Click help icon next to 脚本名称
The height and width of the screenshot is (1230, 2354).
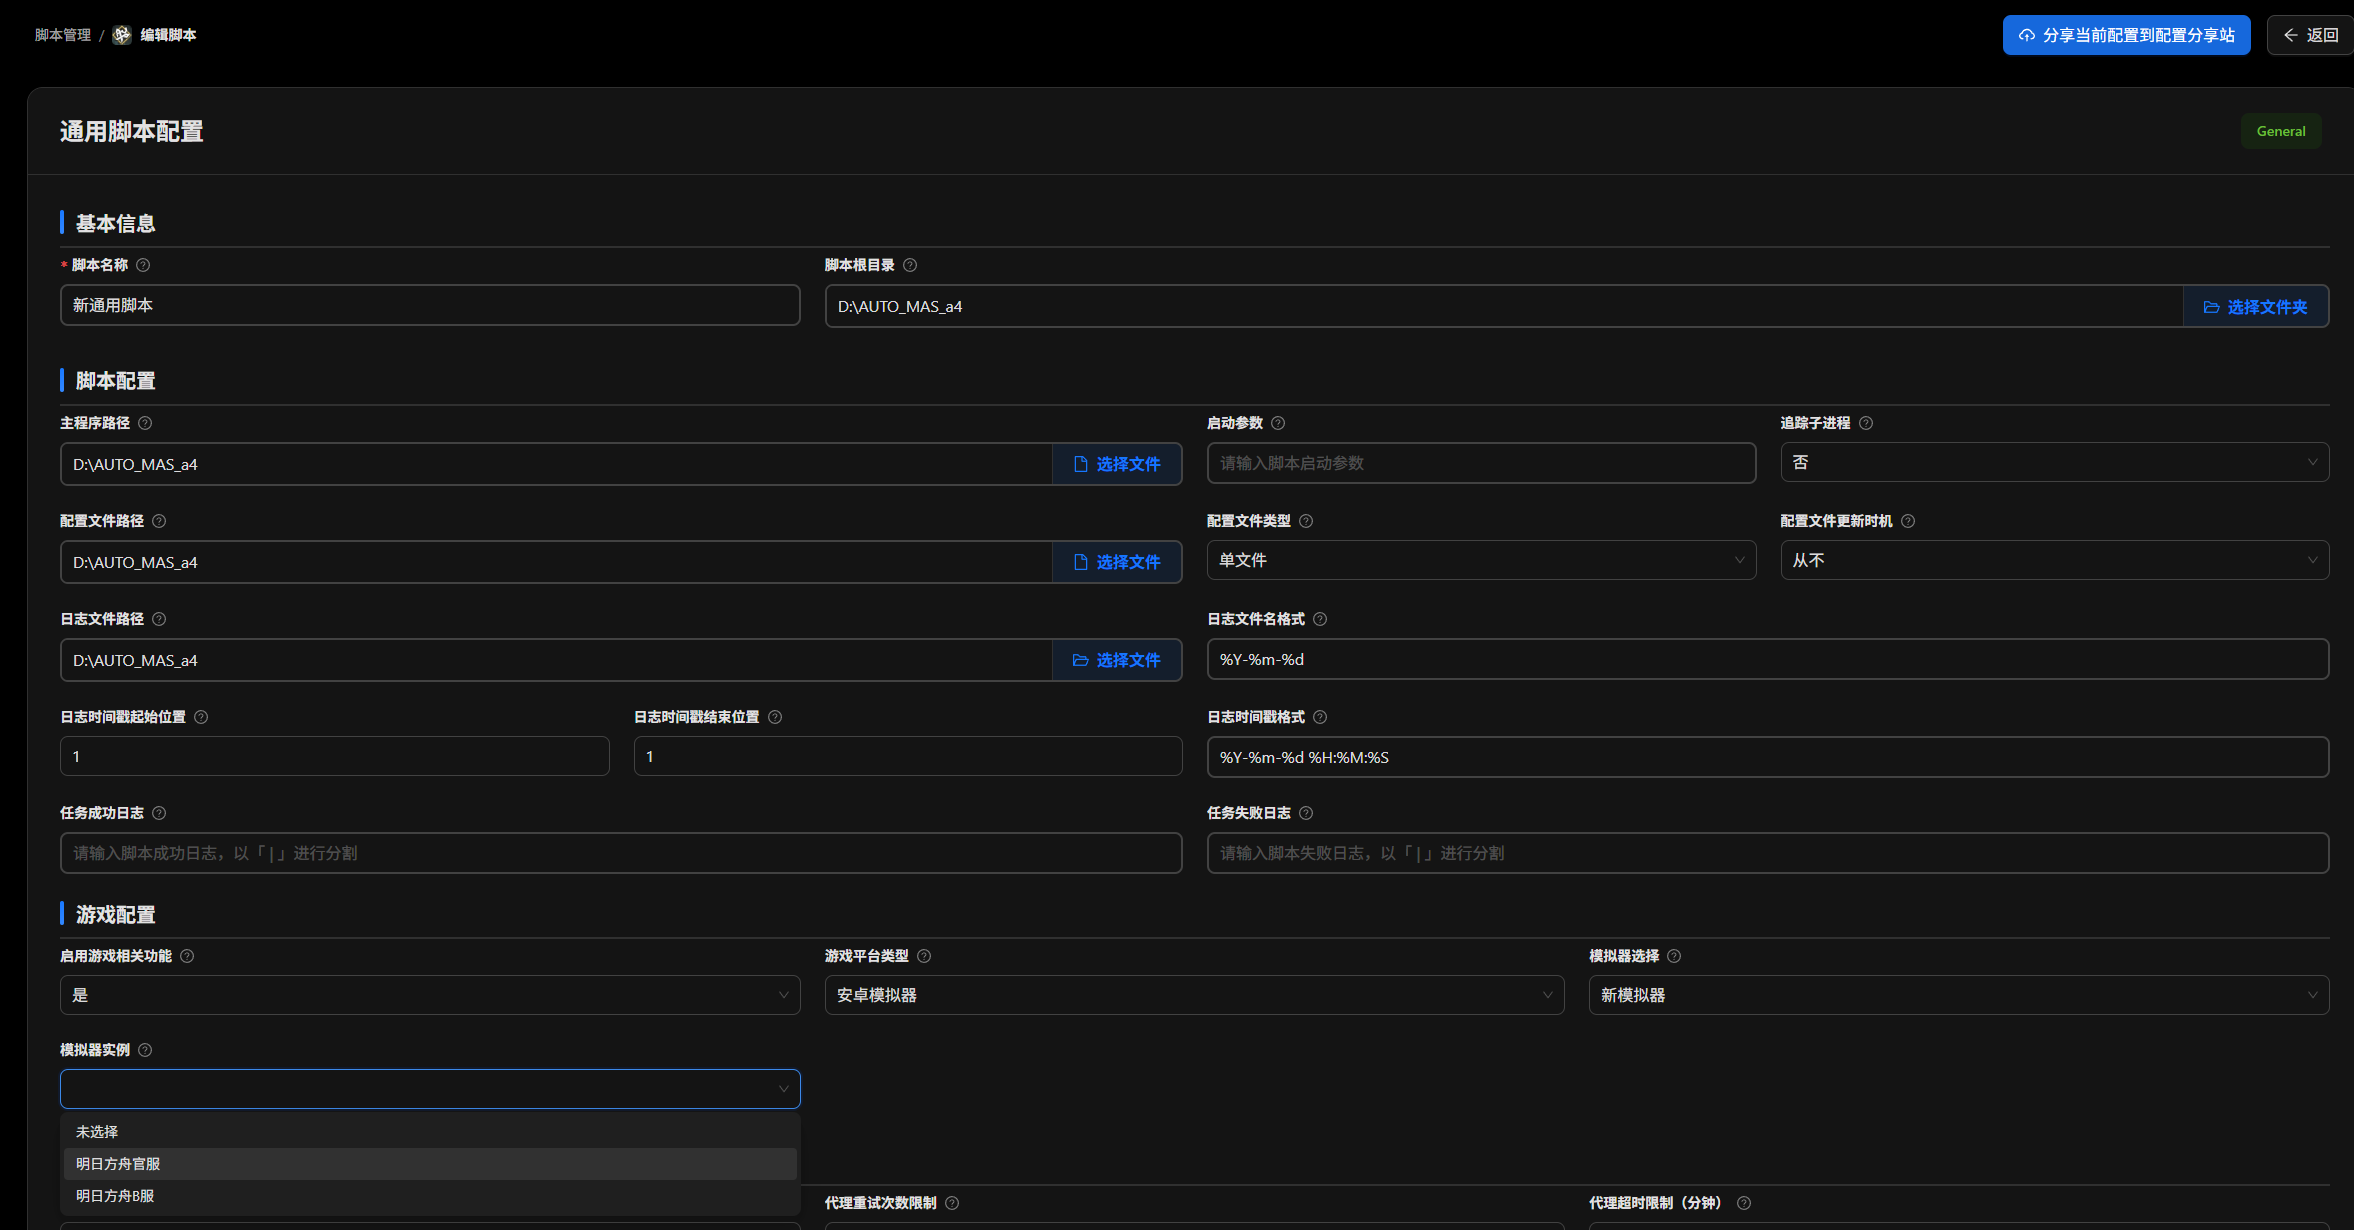click(x=143, y=265)
